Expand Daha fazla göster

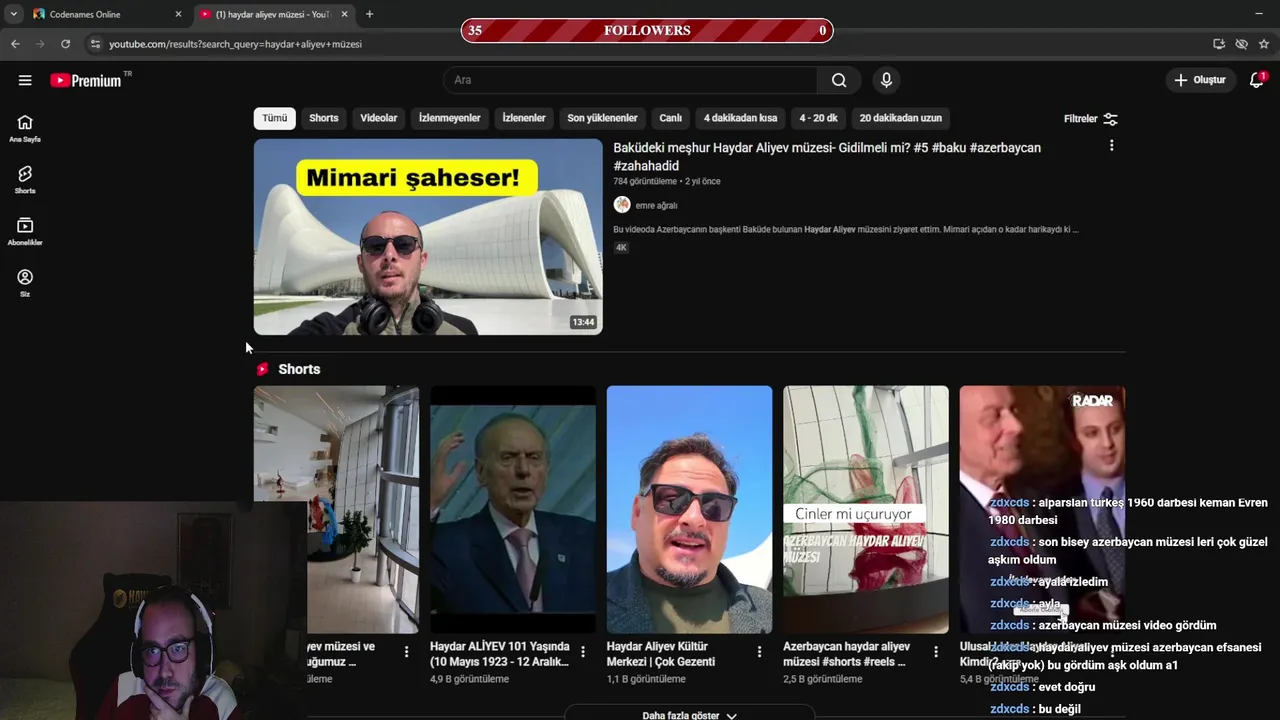click(690, 715)
